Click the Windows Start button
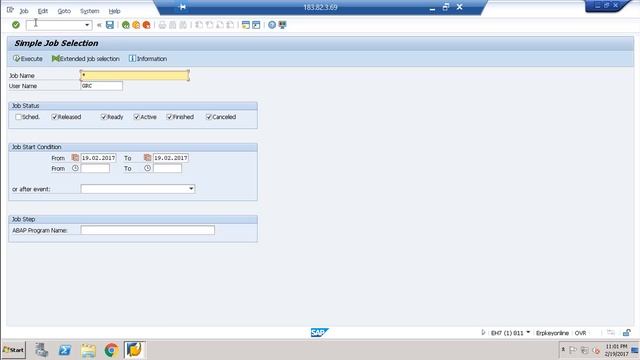The image size is (640, 360). pyautogui.click(x=14, y=350)
